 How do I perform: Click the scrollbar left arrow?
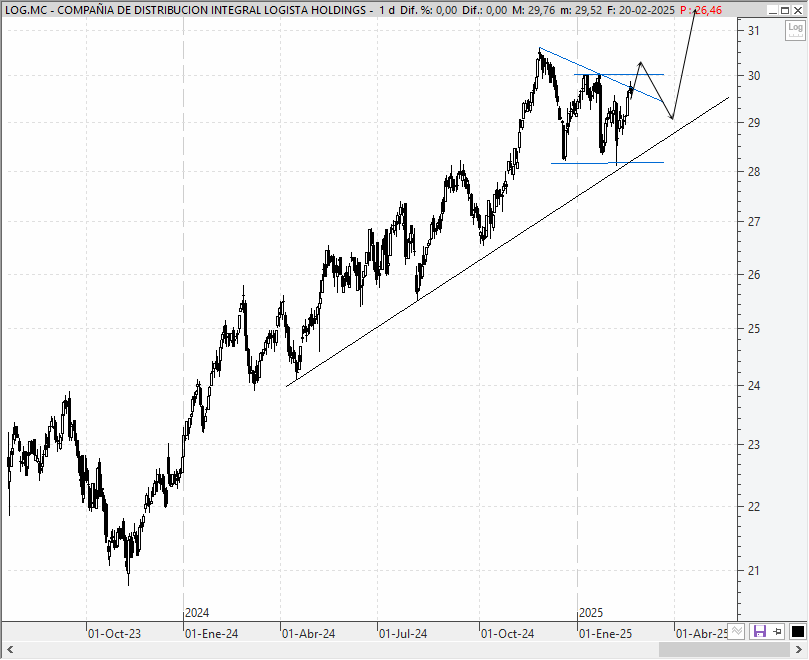9,649
